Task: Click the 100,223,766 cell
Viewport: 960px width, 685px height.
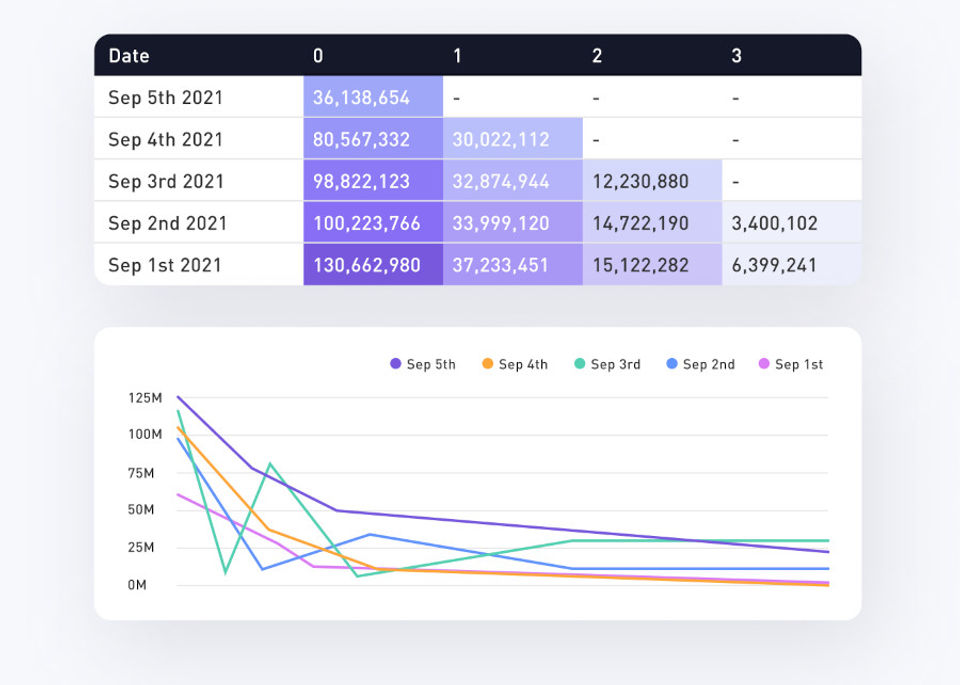Action: coord(372,224)
